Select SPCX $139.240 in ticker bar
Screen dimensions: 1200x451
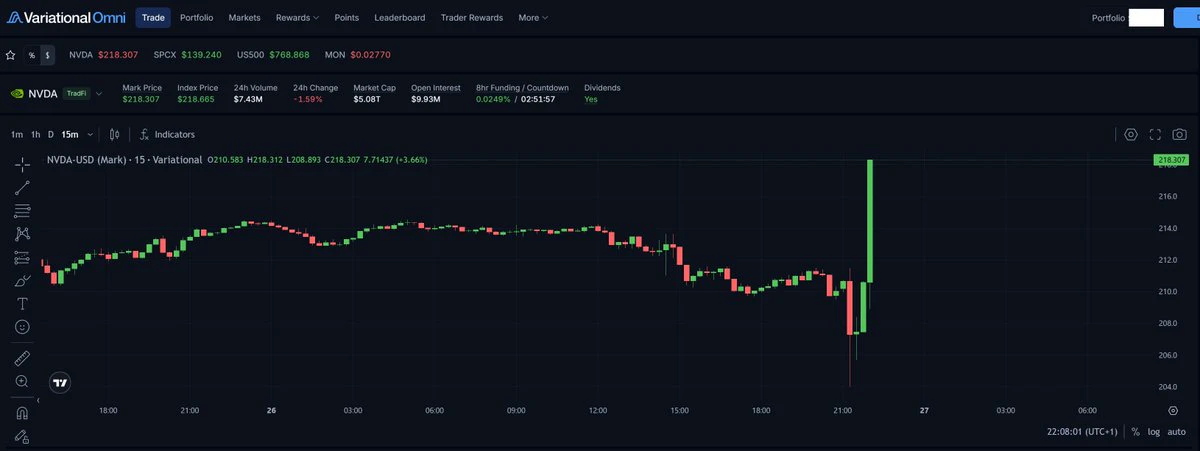tap(188, 55)
